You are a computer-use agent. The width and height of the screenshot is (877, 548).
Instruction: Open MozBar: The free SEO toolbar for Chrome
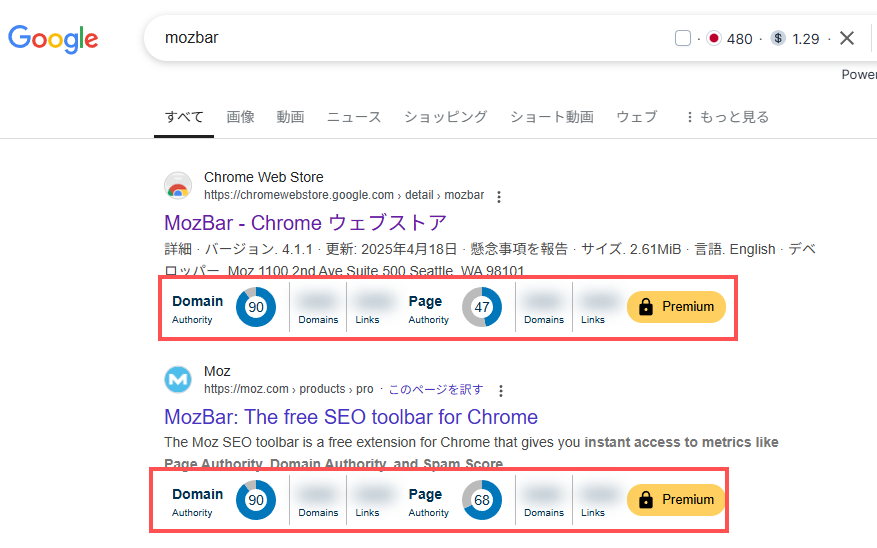click(x=351, y=417)
